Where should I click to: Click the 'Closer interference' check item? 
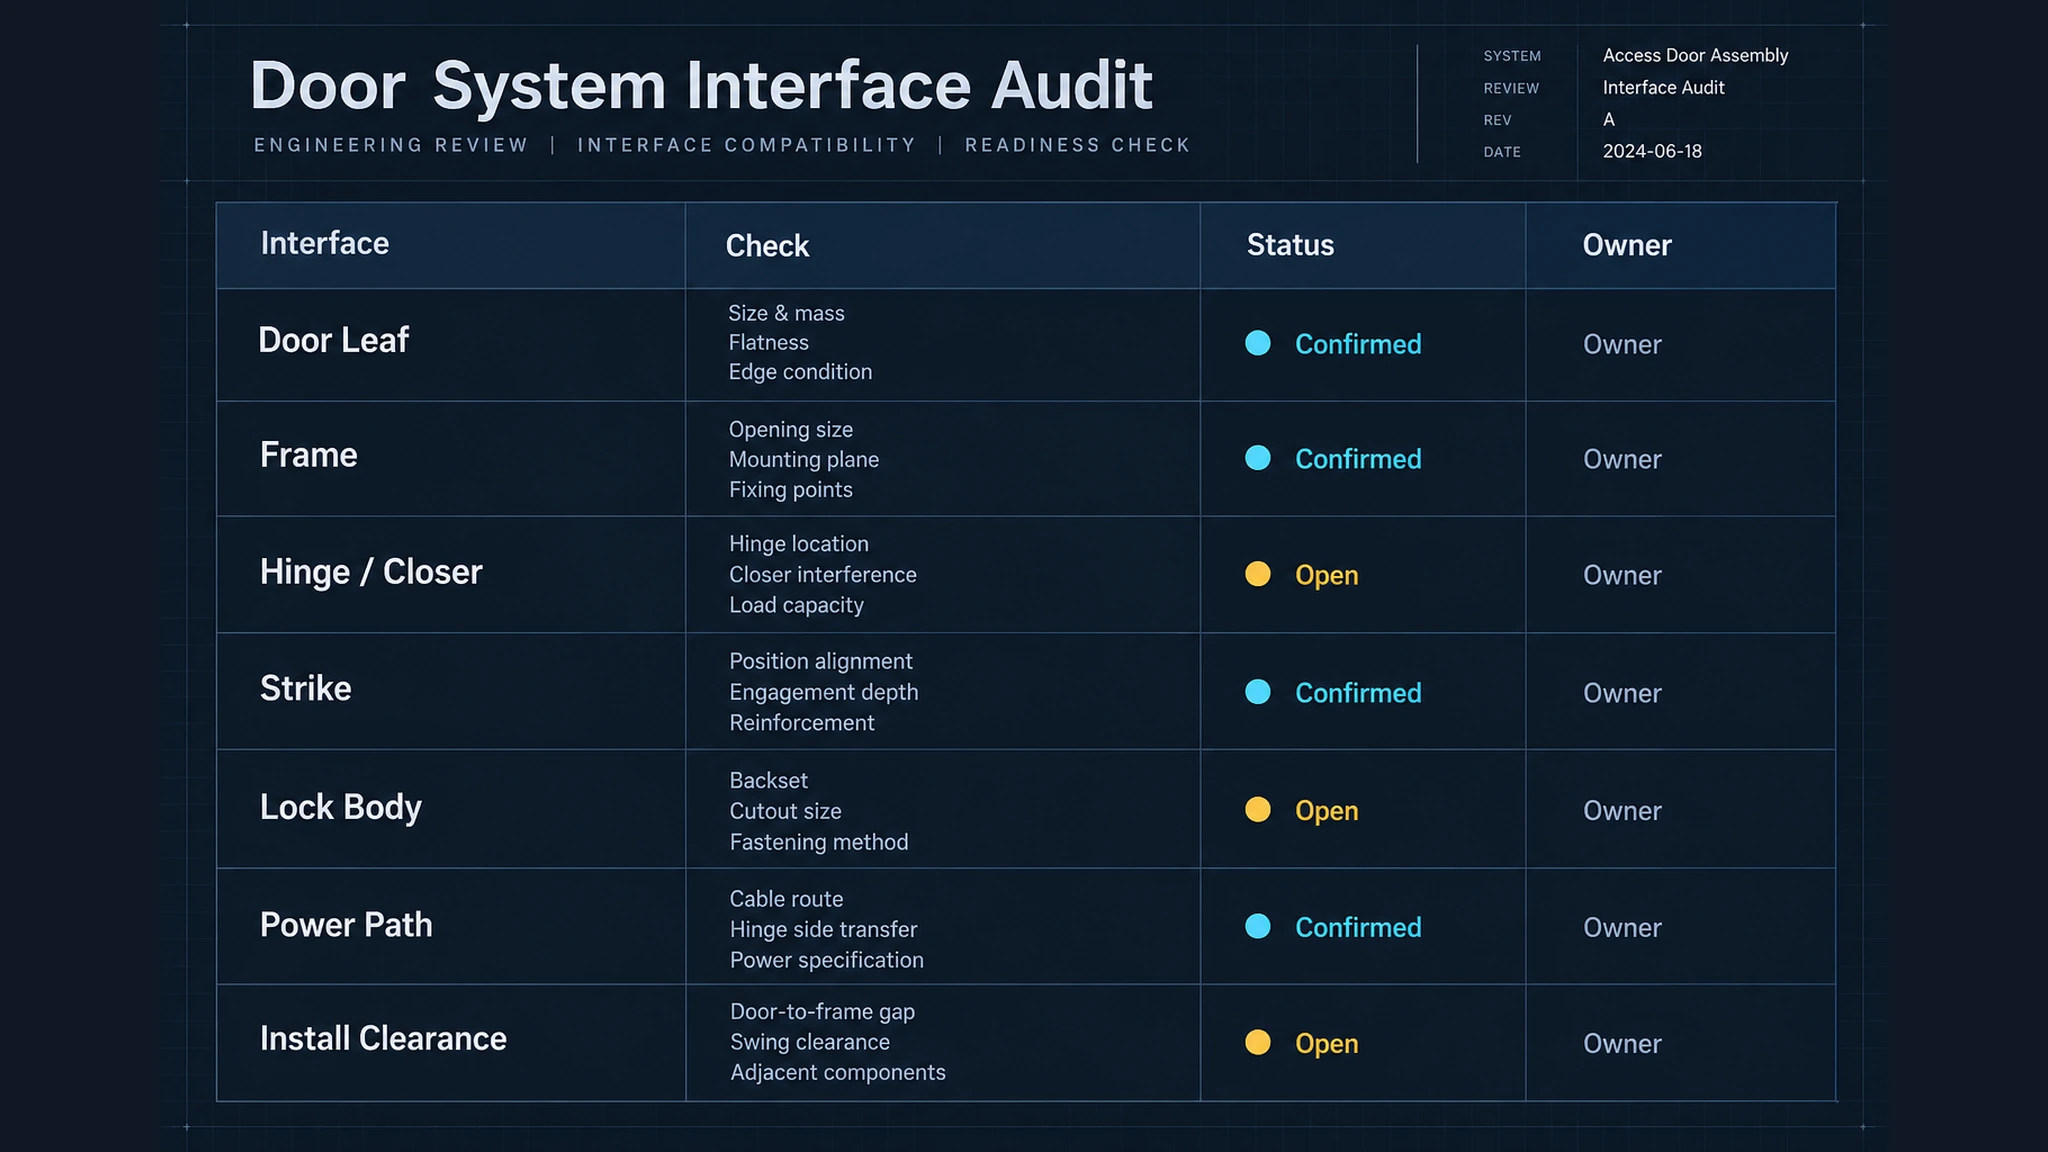[x=822, y=575]
